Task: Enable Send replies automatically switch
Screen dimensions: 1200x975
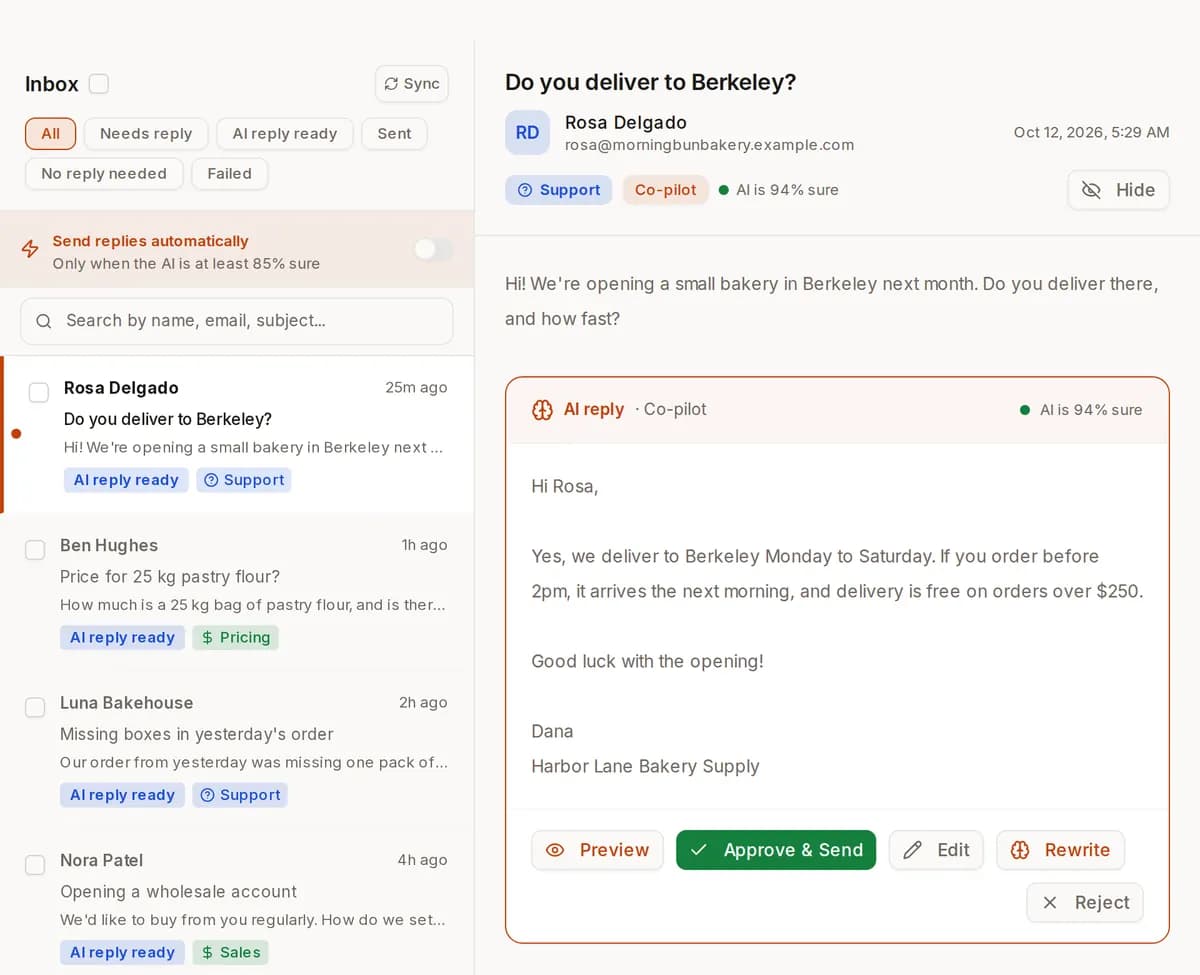Action: click(x=433, y=250)
